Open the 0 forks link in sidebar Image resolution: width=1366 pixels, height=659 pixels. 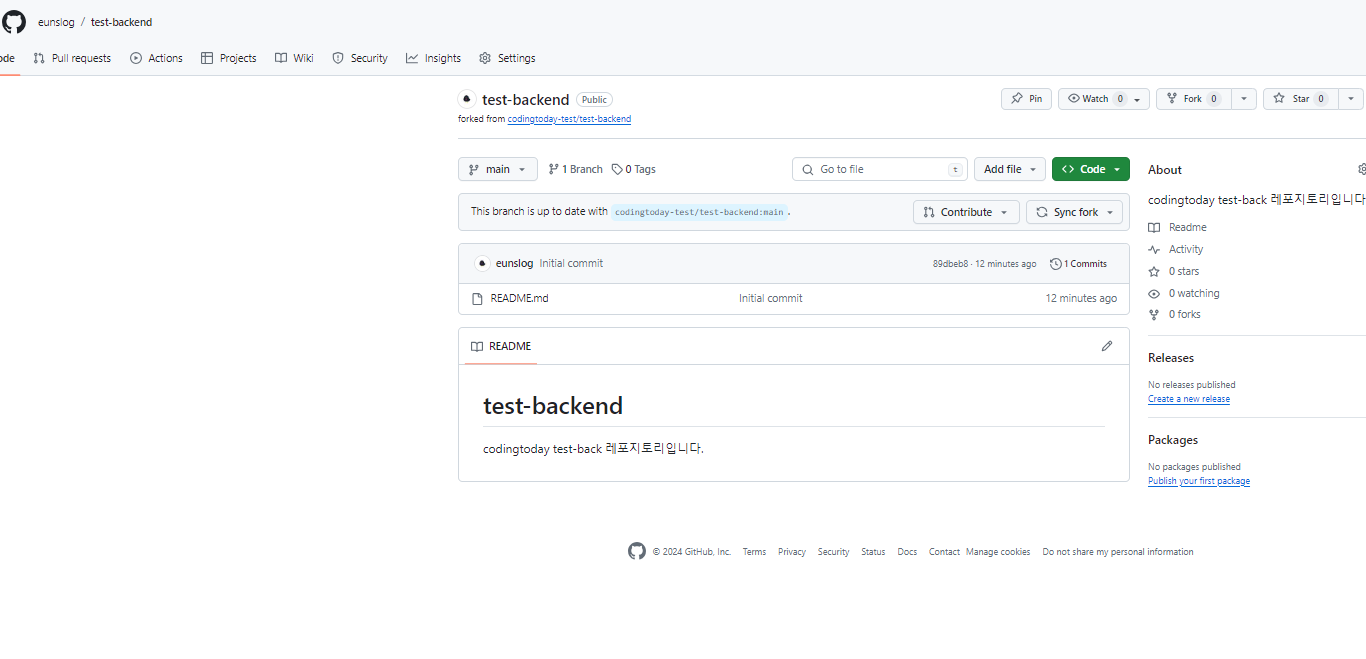pyautogui.click(x=1174, y=314)
